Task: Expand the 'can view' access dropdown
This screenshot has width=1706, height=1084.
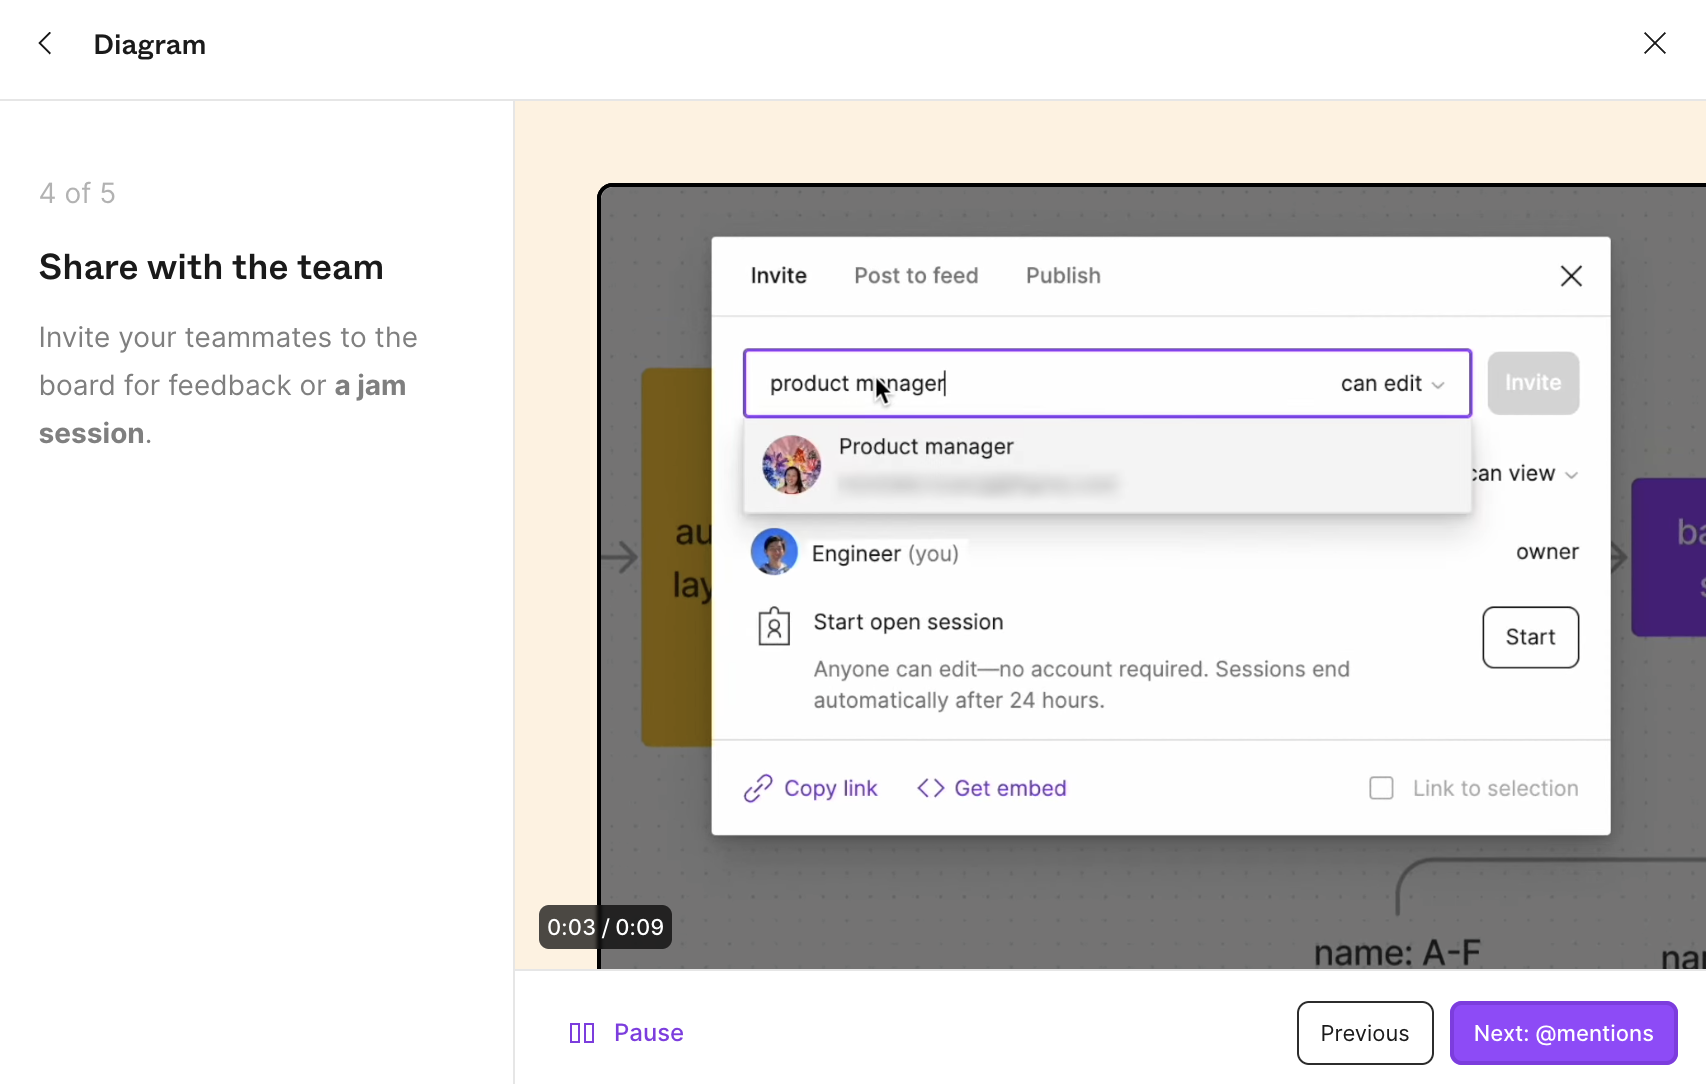Action: click(1525, 474)
